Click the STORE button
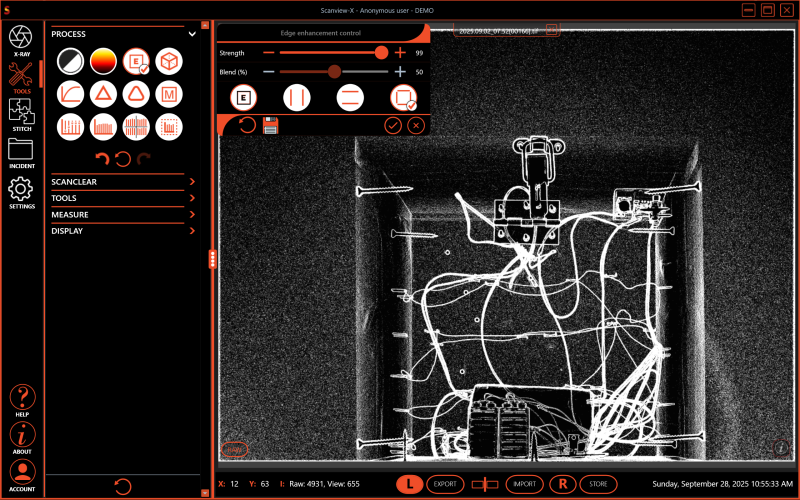 (x=598, y=484)
